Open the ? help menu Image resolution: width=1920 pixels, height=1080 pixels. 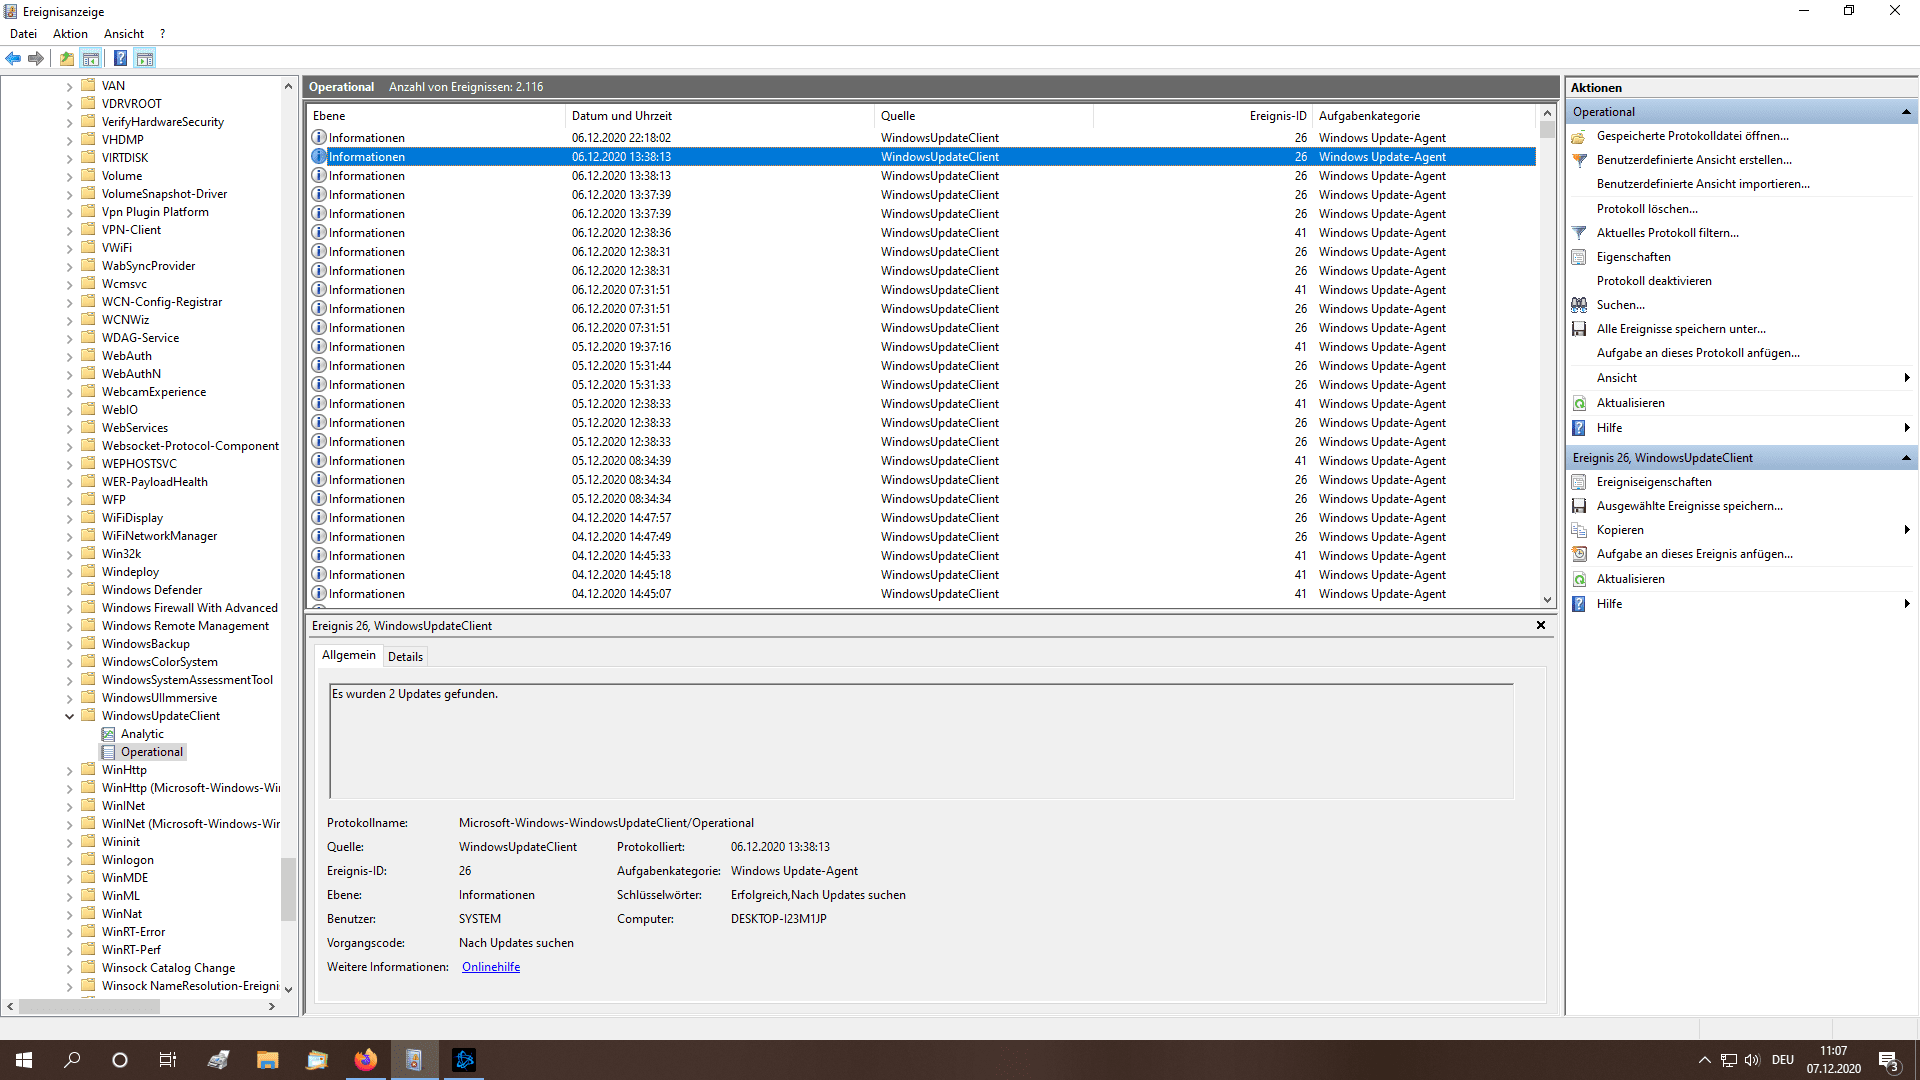[x=162, y=34]
